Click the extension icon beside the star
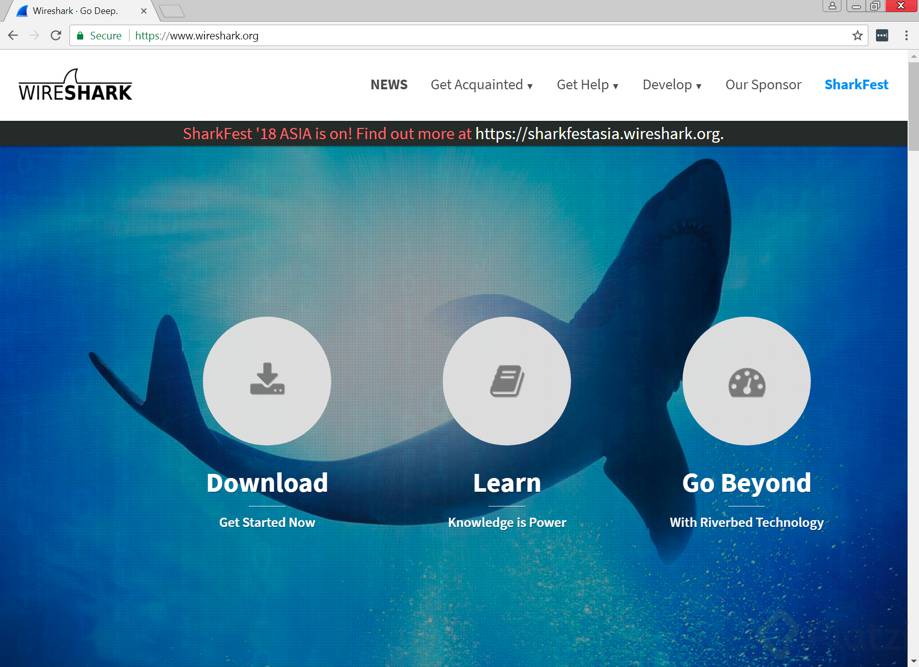919x667 pixels. tap(882, 35)
